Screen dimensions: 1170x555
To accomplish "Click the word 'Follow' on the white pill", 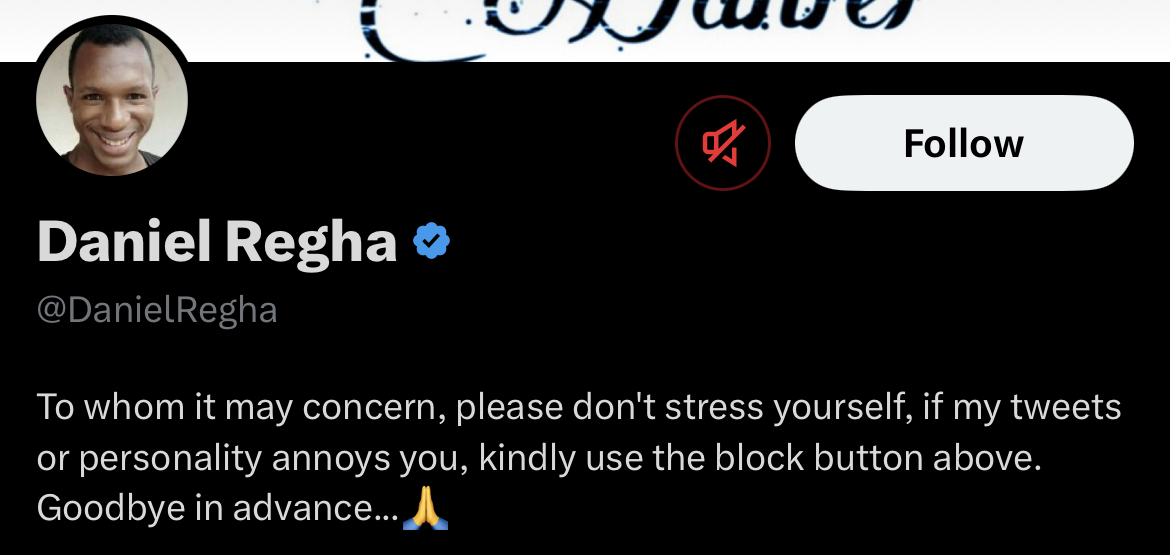I will [964, 143].
